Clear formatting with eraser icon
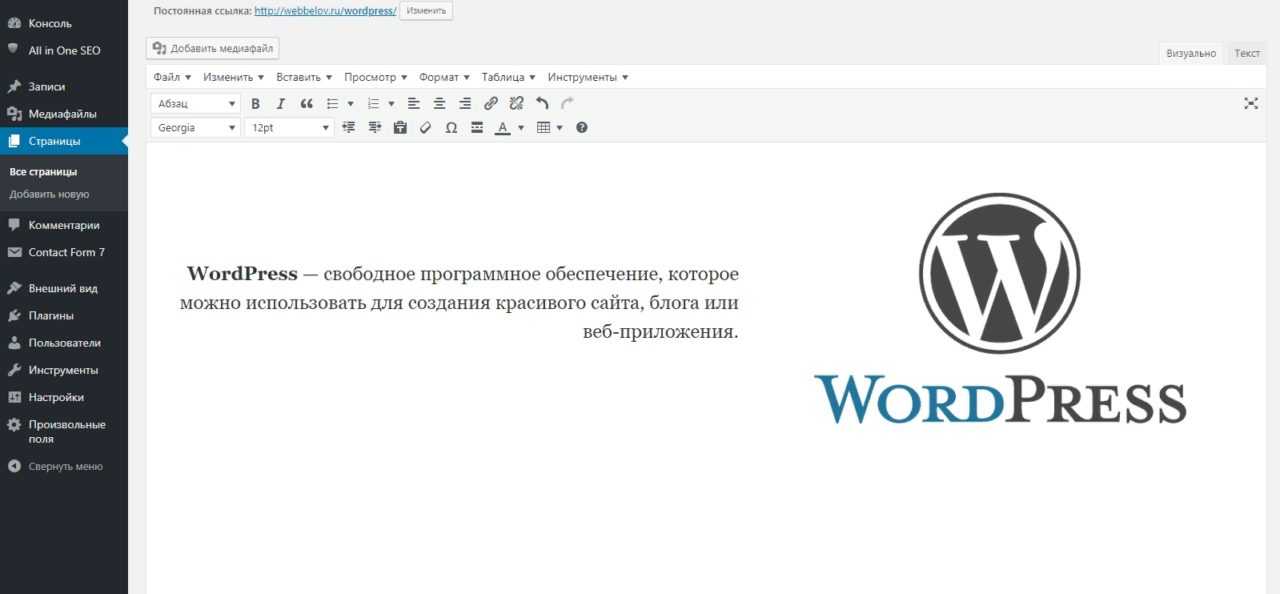Image resolution: width=1280 pixels, height=594 pixels. coord(425,127)
